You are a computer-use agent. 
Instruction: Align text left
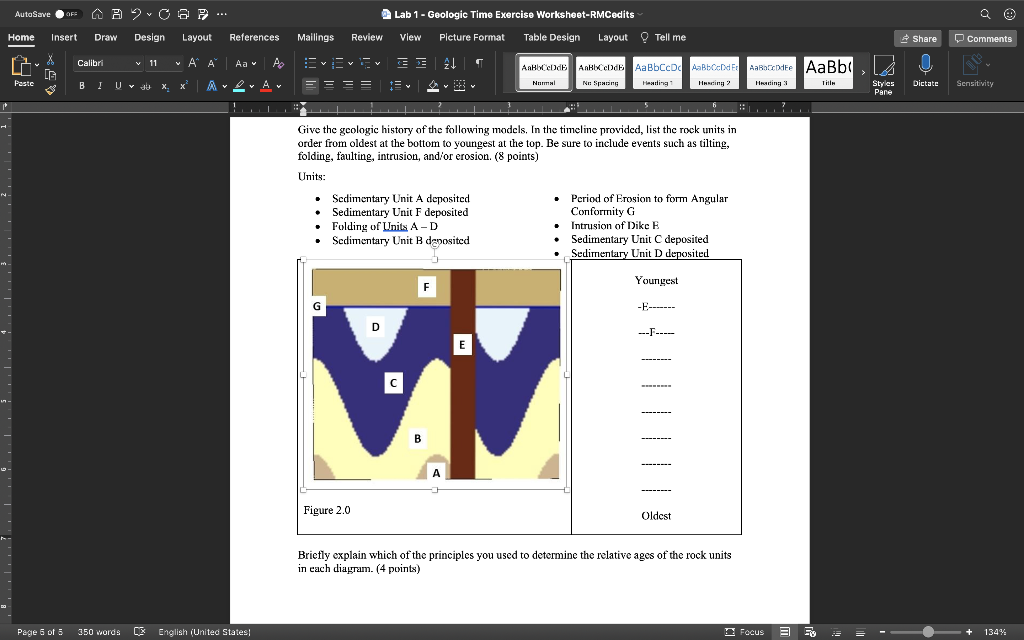[310, 86]
